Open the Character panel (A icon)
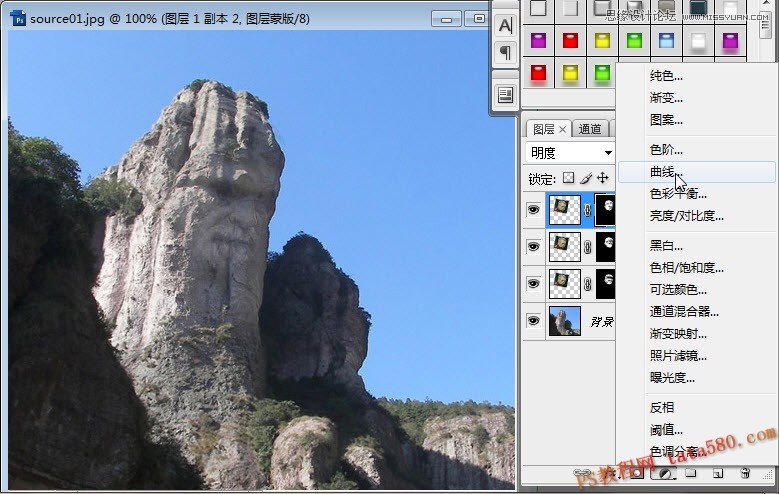 505,25
